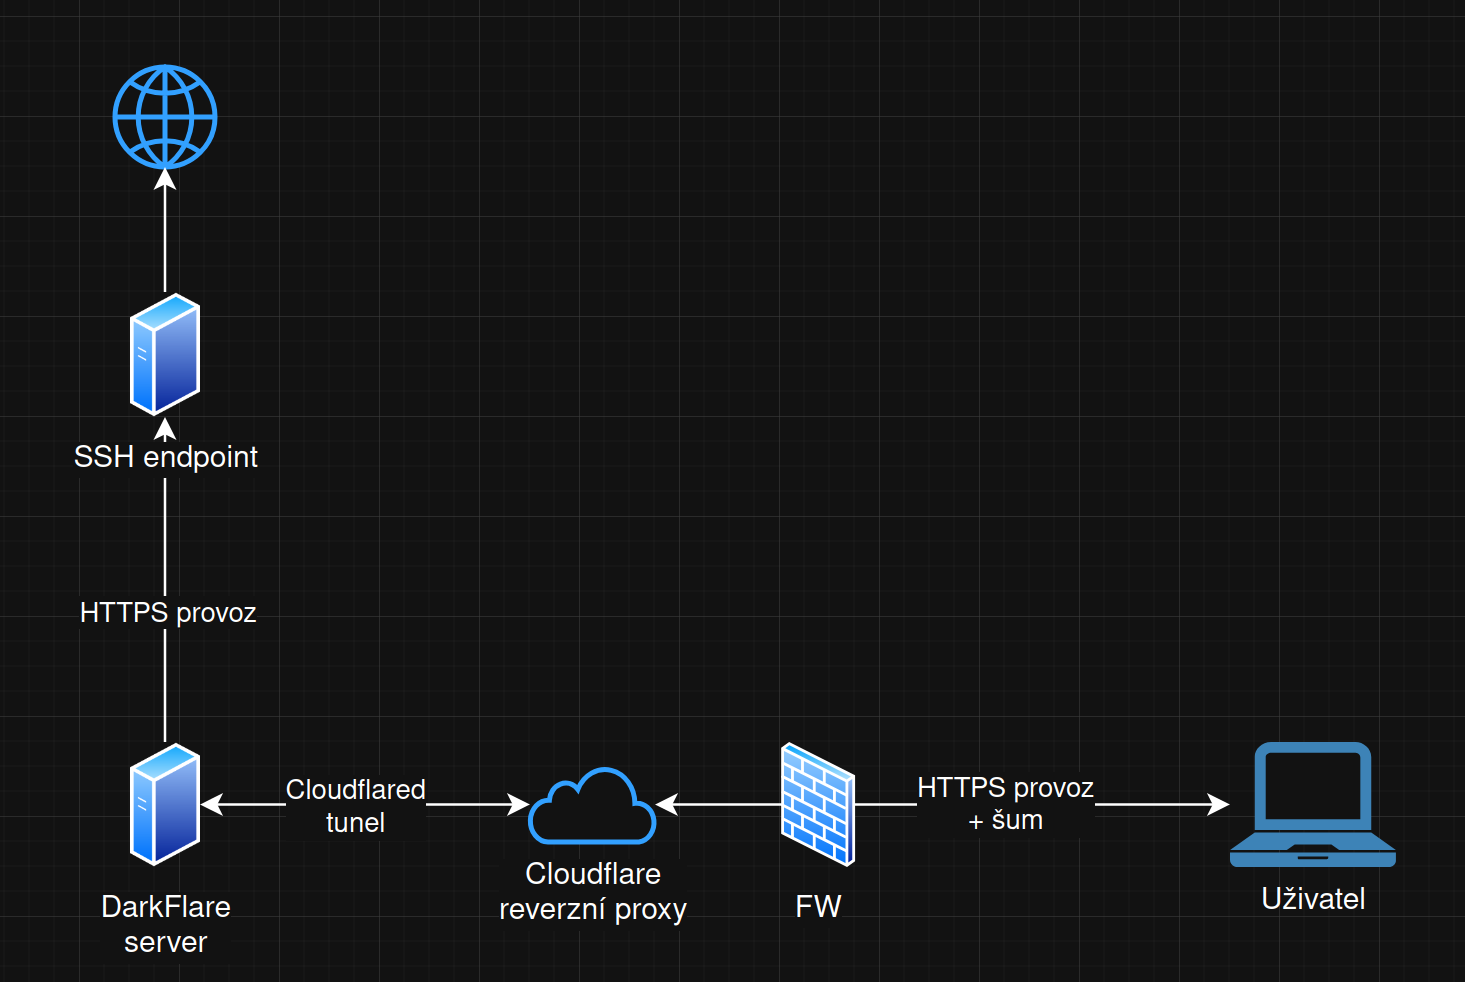
Task: Click the "DarkFlare server" text label
Action: [x=166, y=924]
